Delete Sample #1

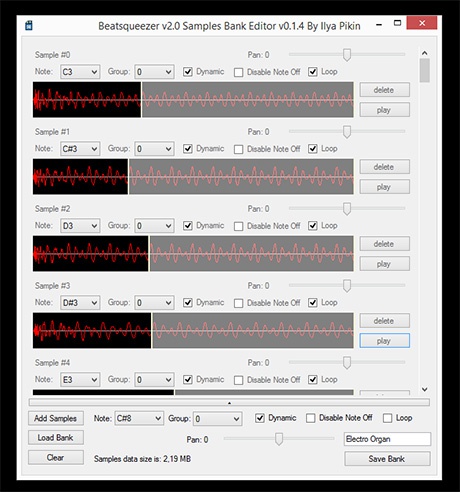point(384,167)
